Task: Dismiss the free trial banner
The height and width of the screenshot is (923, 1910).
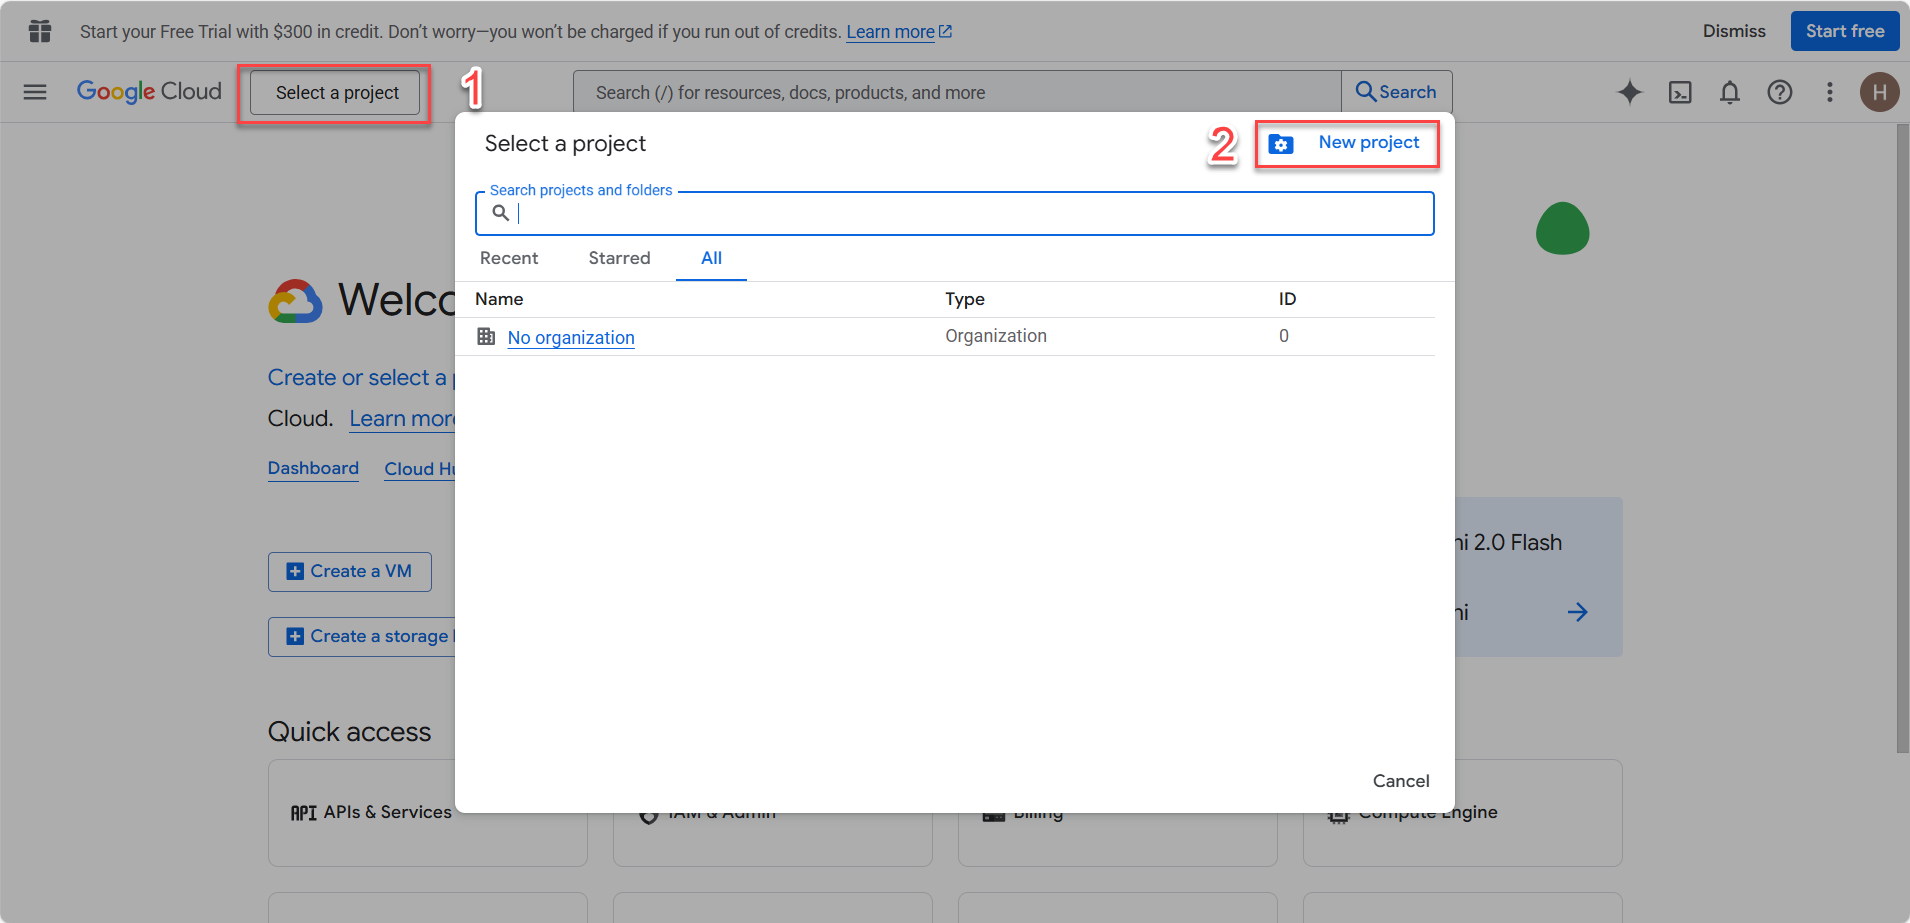Action: click(x=1734, y=31)
